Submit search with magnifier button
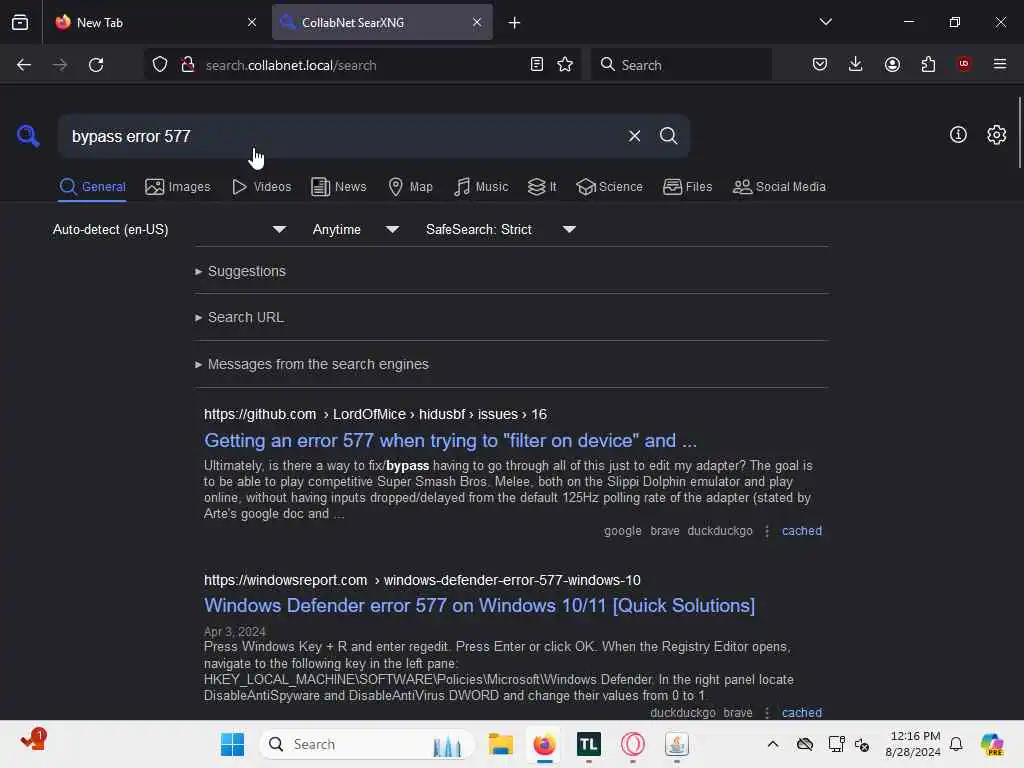 tap(668, 136)
